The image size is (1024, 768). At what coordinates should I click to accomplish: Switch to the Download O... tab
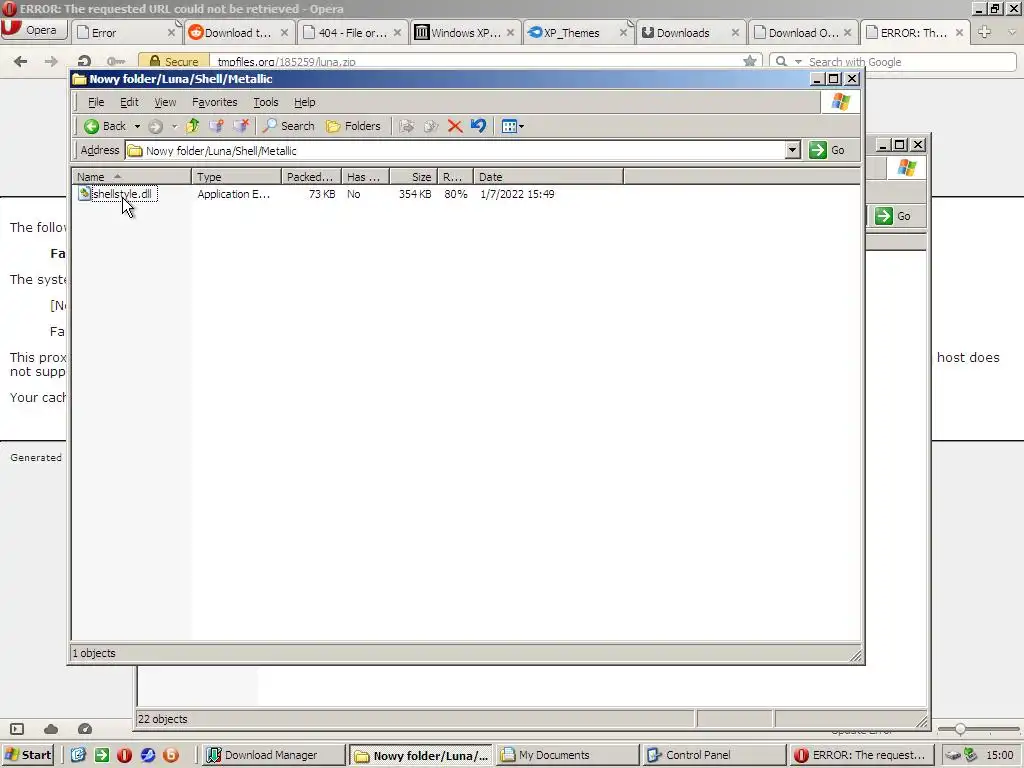pyautogui.click(x=803, y=33)
